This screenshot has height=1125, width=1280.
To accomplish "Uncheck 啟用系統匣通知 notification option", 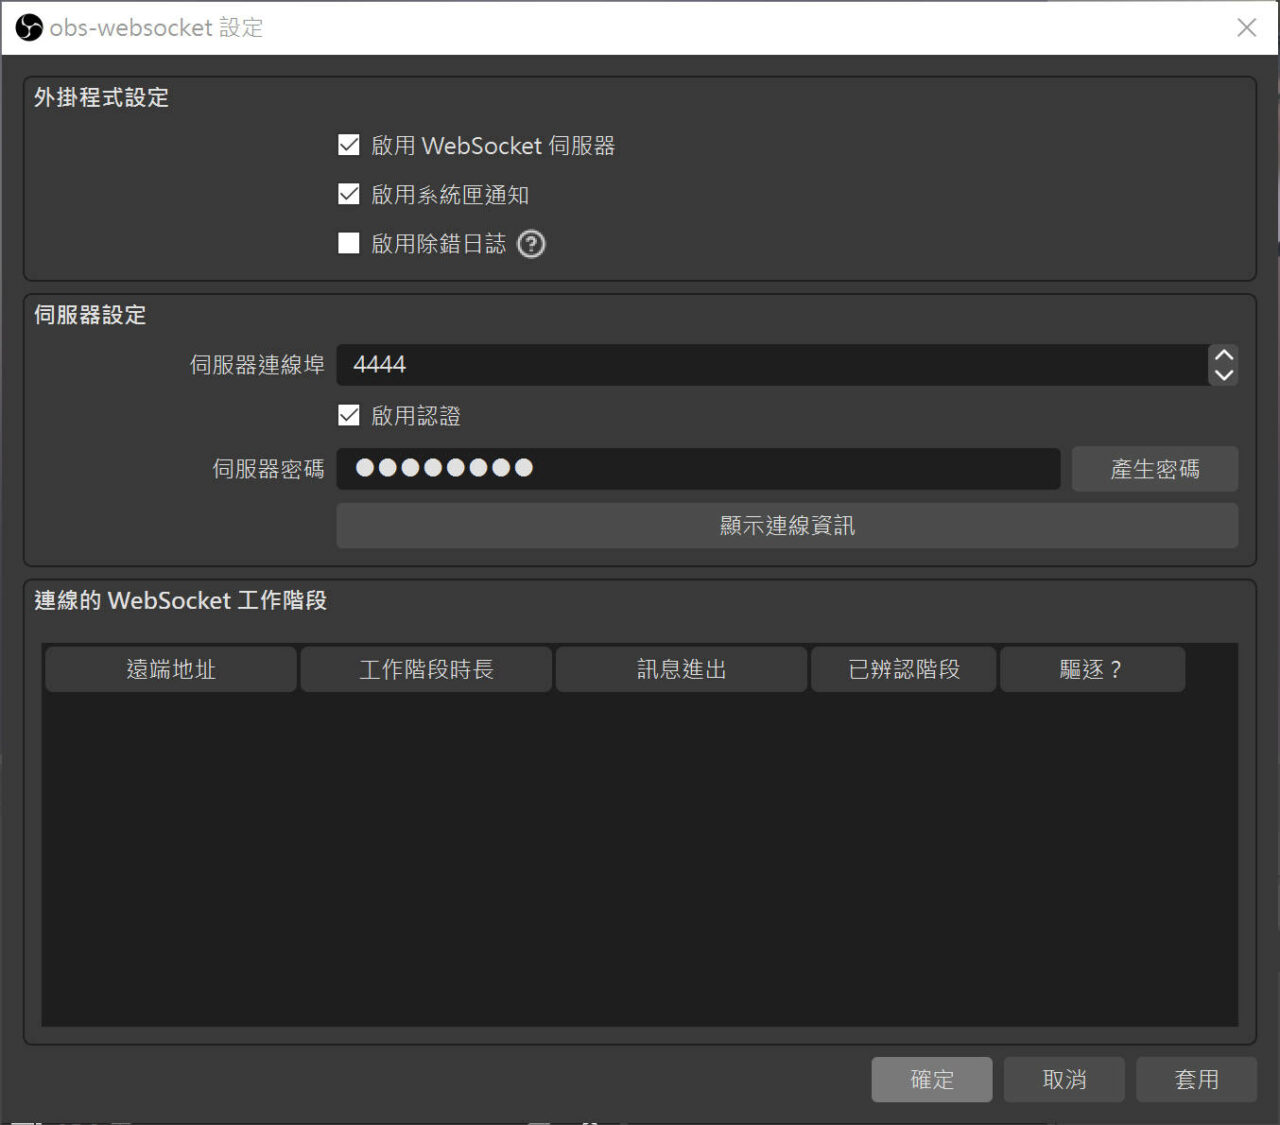I will click(x=348, y=194).
